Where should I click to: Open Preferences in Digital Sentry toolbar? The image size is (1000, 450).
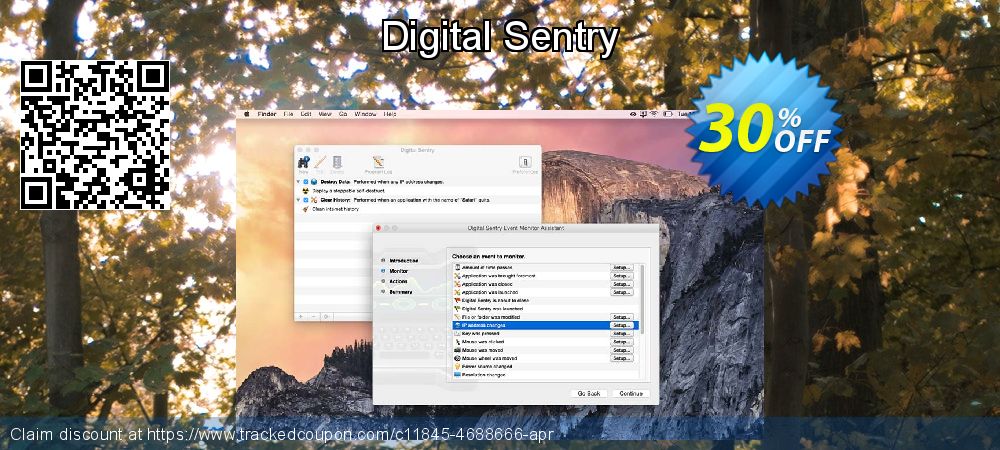coord(525,163)
